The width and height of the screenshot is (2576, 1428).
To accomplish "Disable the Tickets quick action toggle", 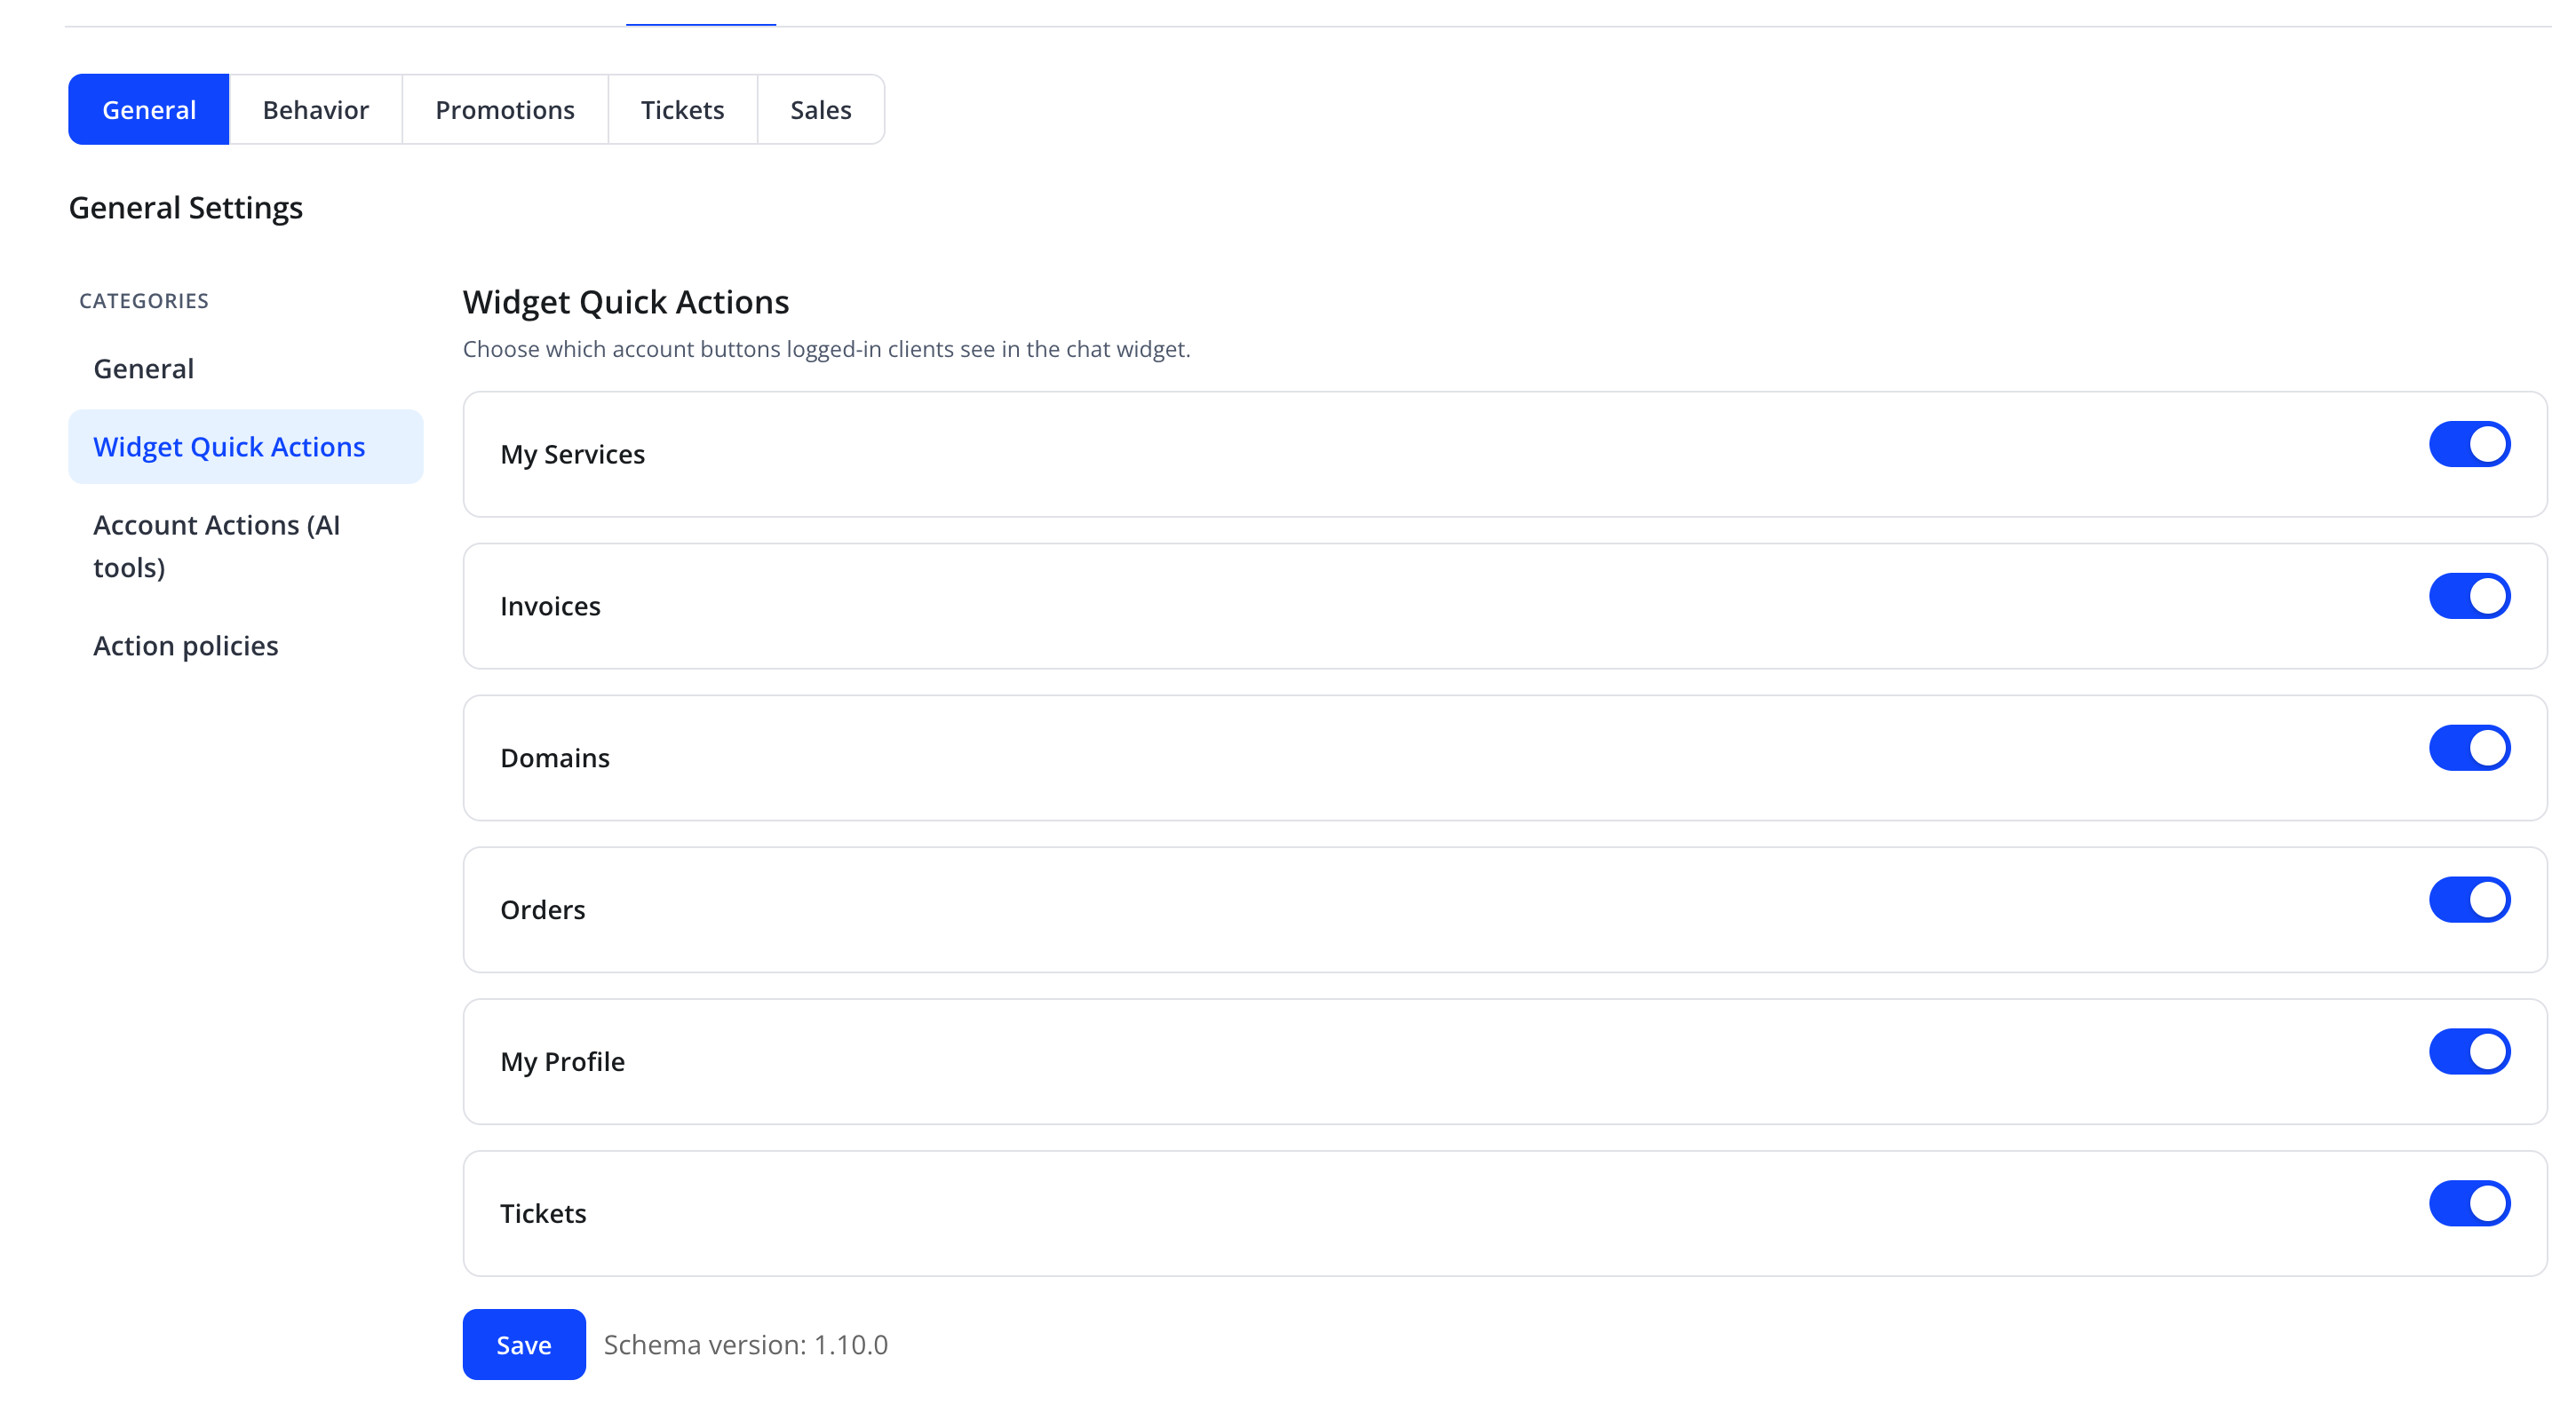I will click(2469, 1204).
